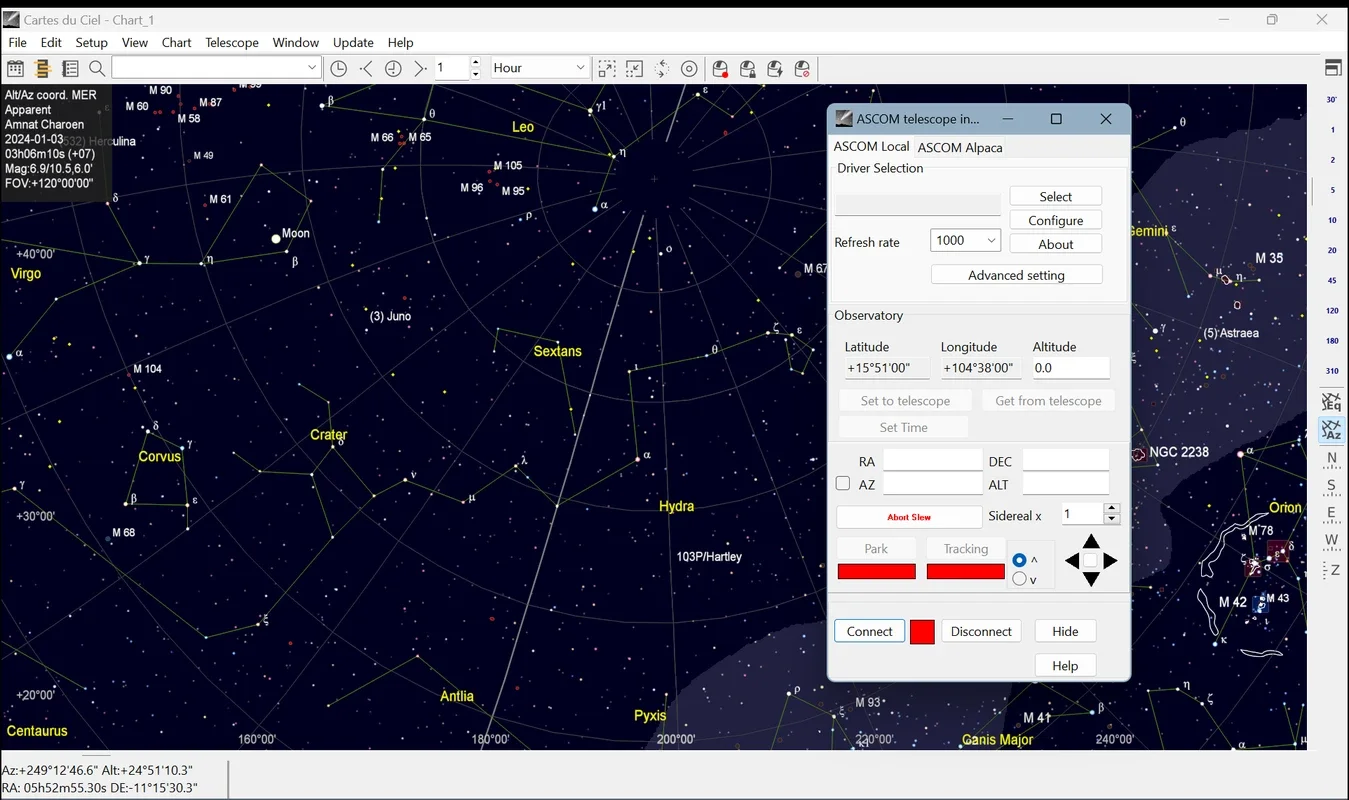Open the Hour time unit dropdown

[580, 68]
